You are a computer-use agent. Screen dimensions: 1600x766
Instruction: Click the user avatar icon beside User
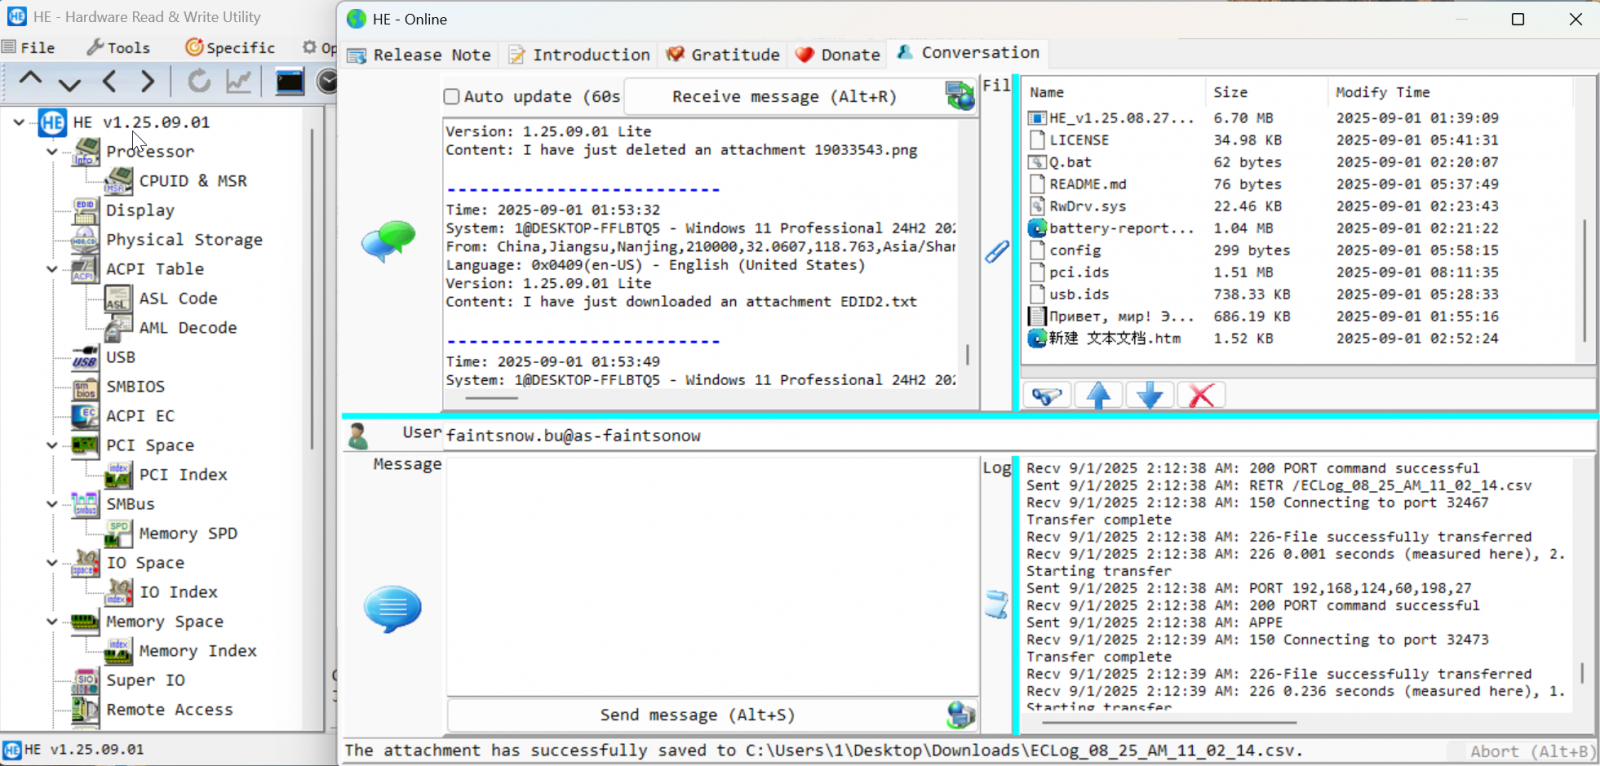pyautogui.click(x=358, y=436)
